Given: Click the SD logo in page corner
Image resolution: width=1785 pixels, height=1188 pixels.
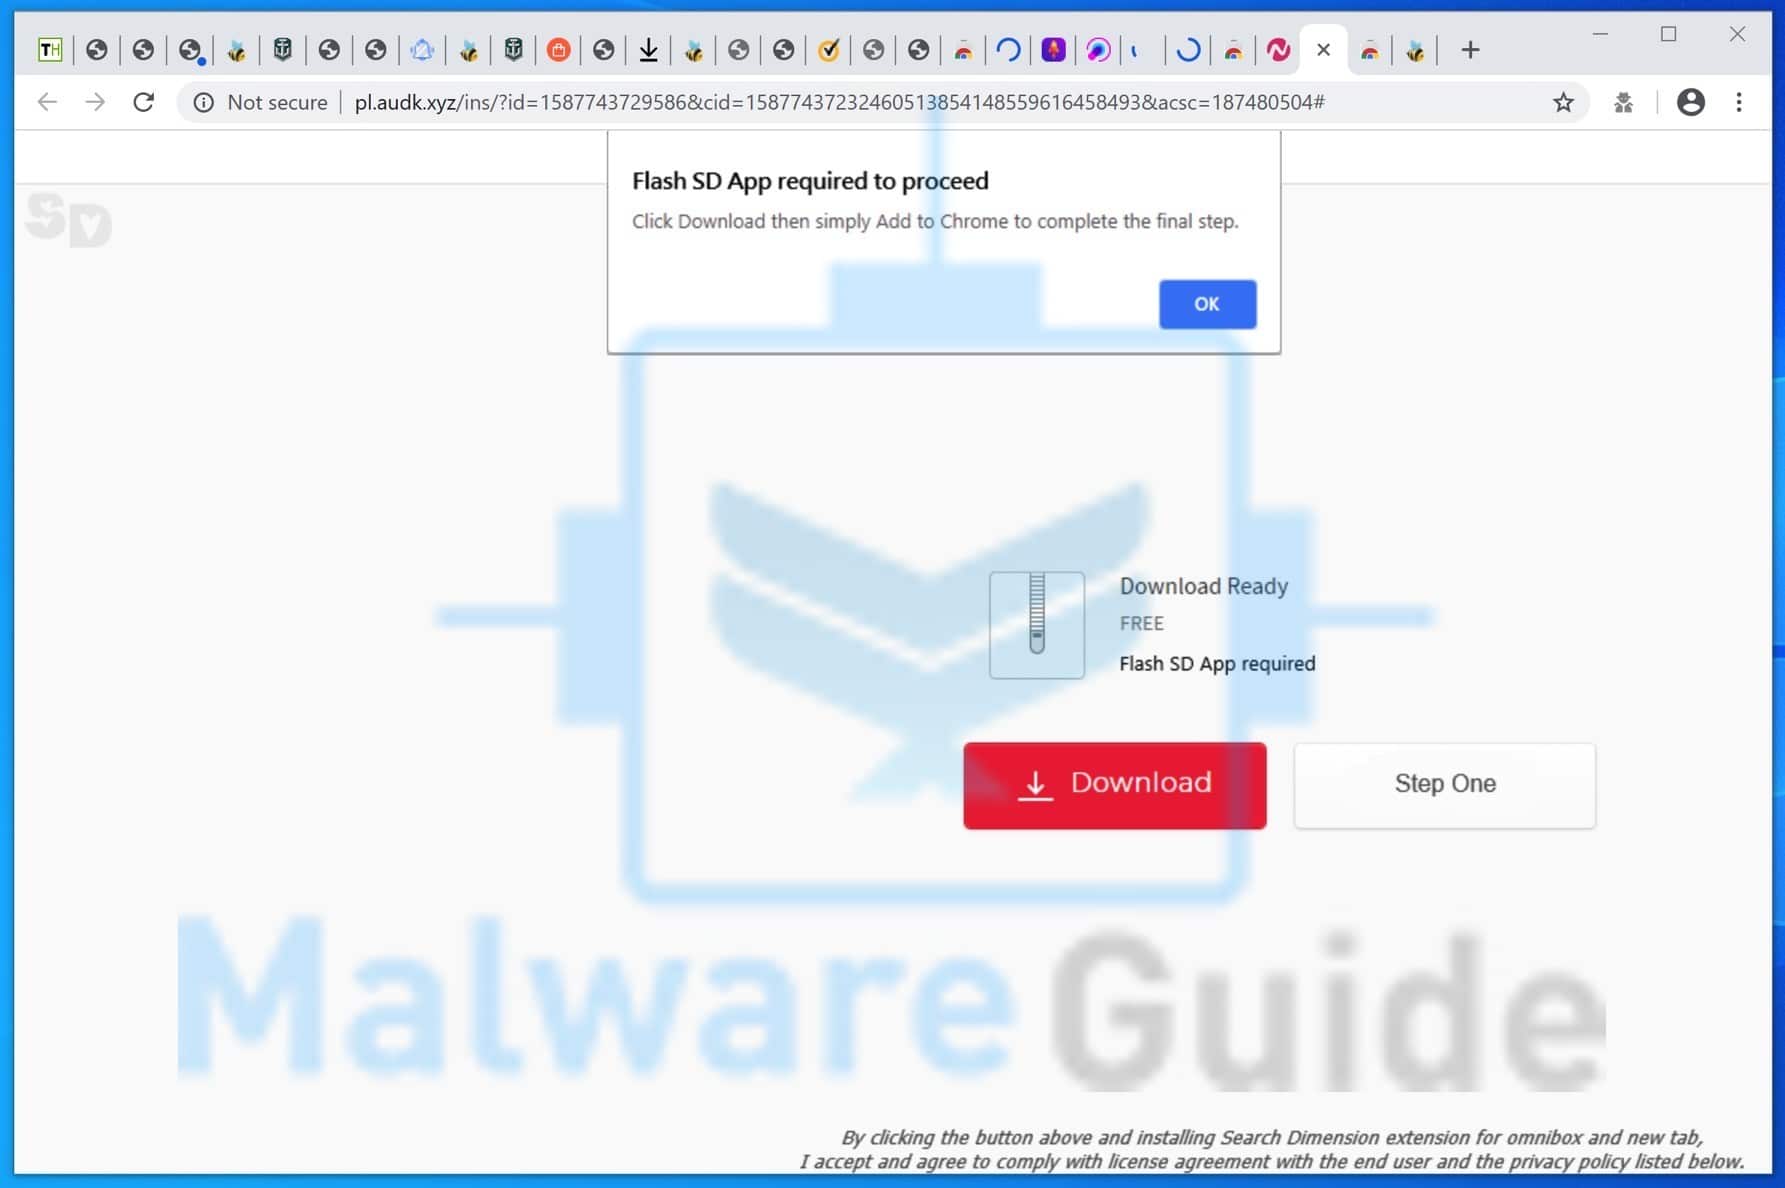Looking at the screenshot, I should pyautogui.click(x=68, y=219).
